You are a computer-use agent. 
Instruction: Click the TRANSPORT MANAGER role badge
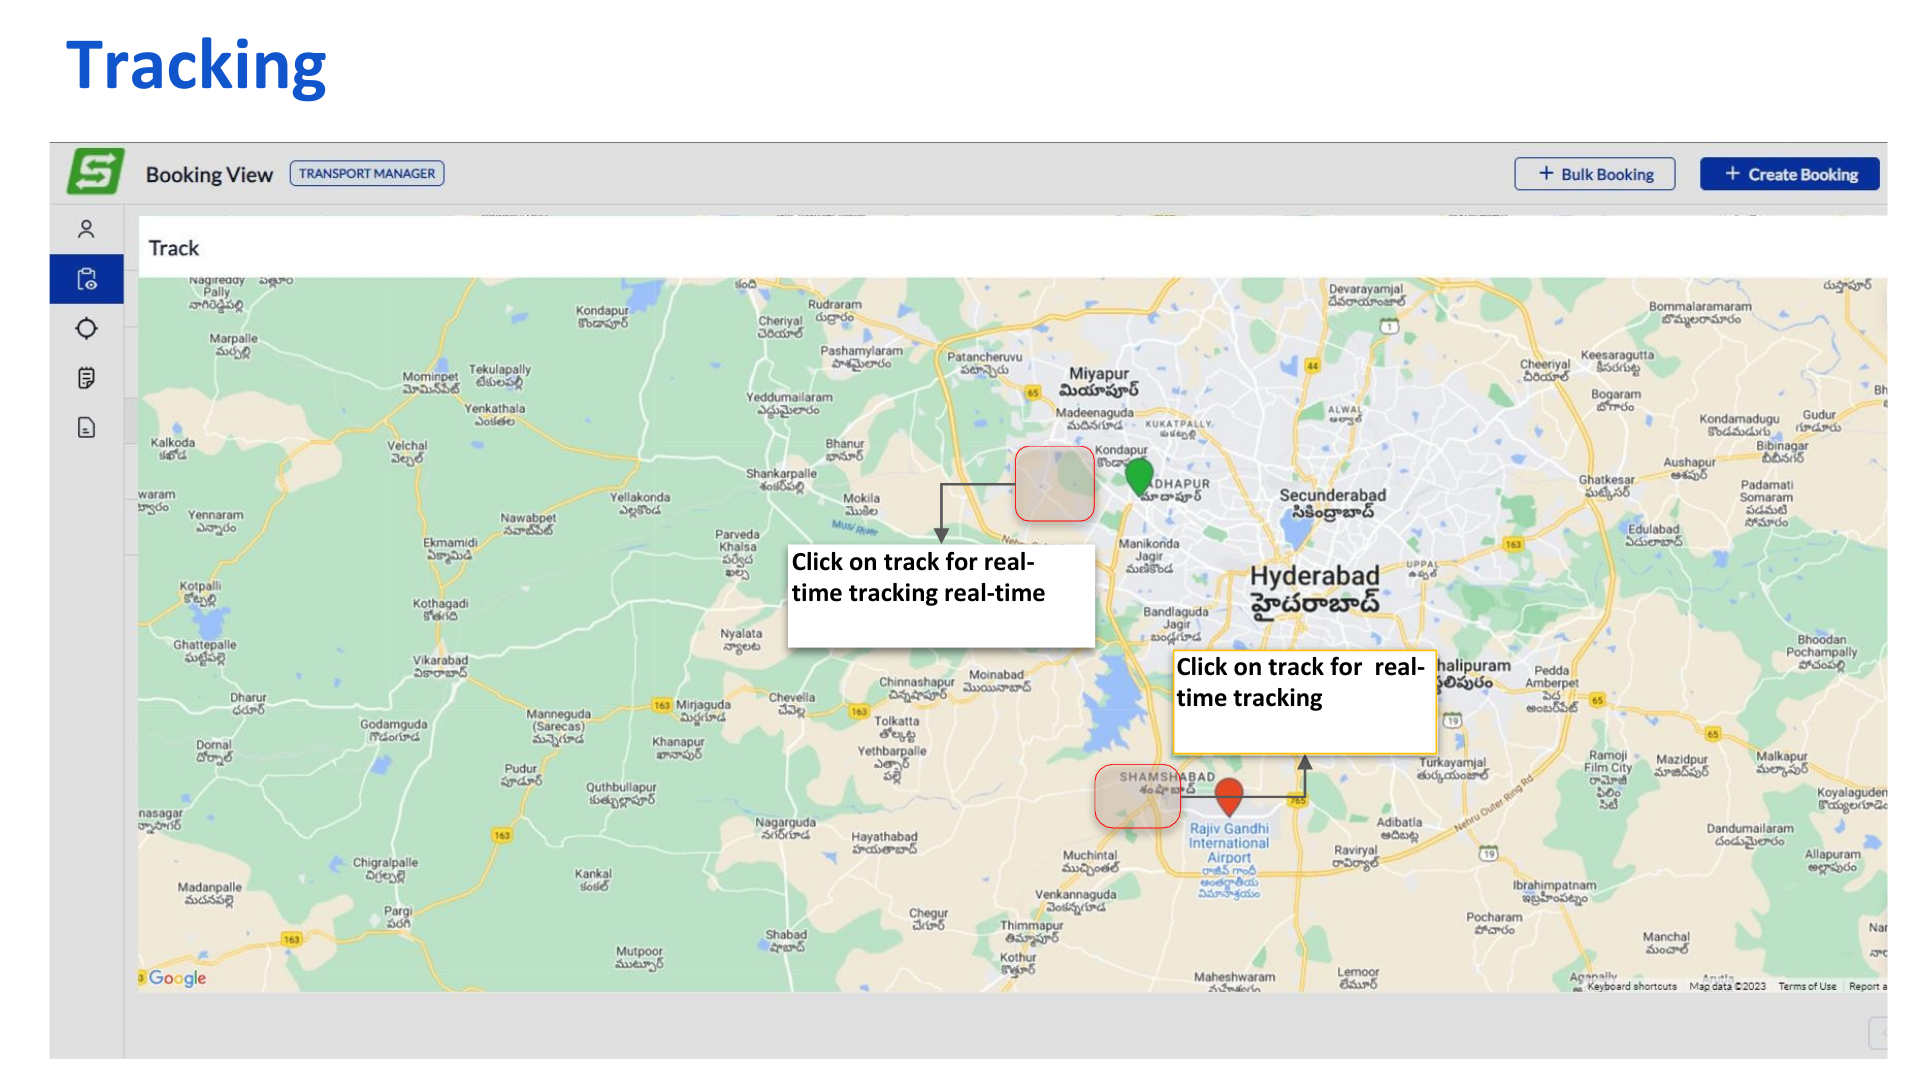tap(367, 174)
